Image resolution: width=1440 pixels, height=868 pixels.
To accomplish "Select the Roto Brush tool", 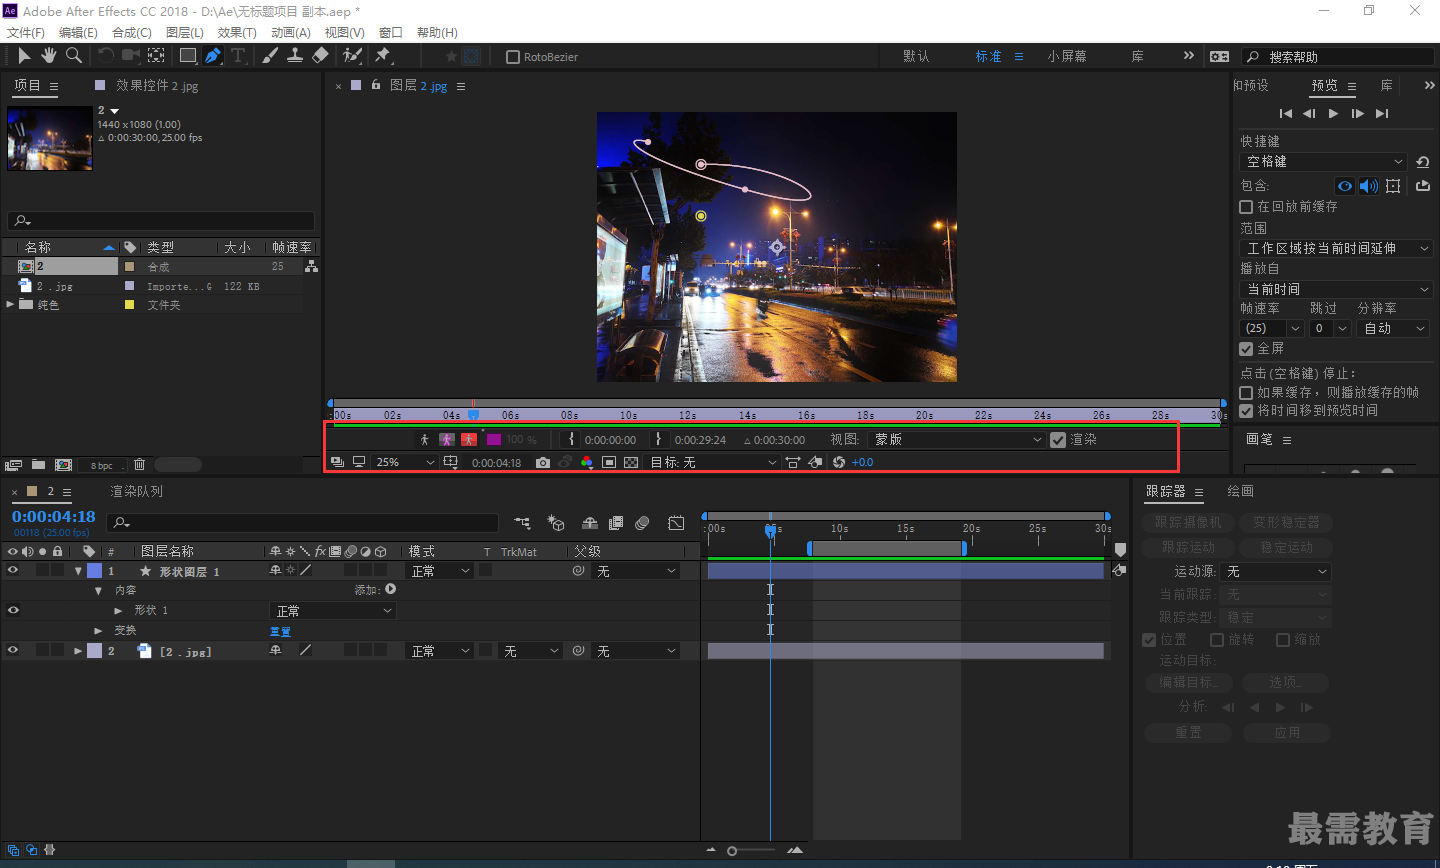I will coord(352,56).
